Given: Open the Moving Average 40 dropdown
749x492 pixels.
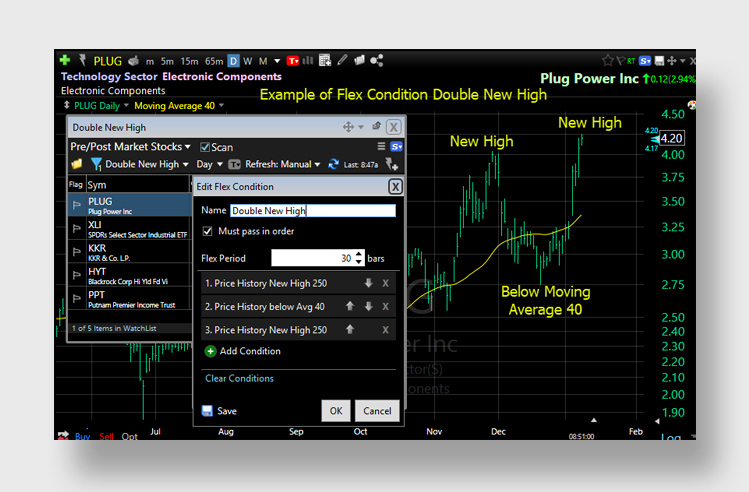Looking at the screenshot, I should pos(180,105).
